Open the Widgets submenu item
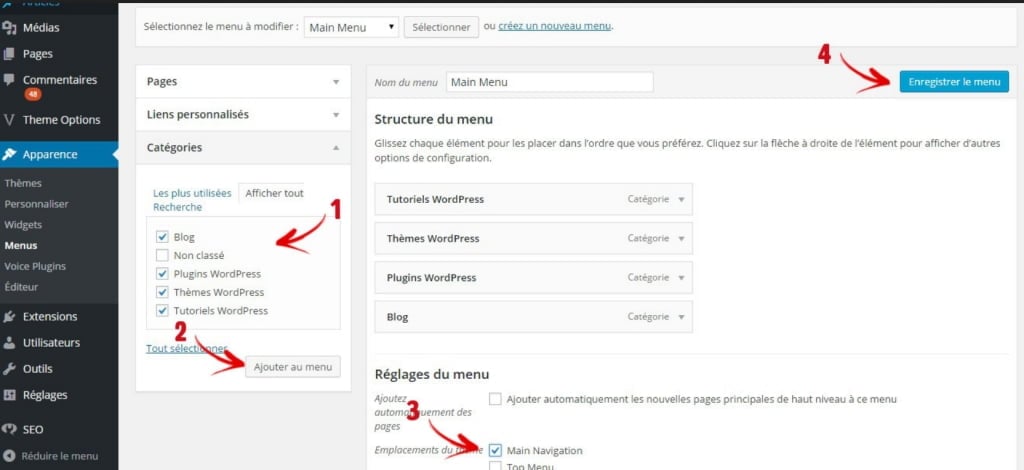The width and height of the screenshot is (1024, 470). click(x=23, y=225)
